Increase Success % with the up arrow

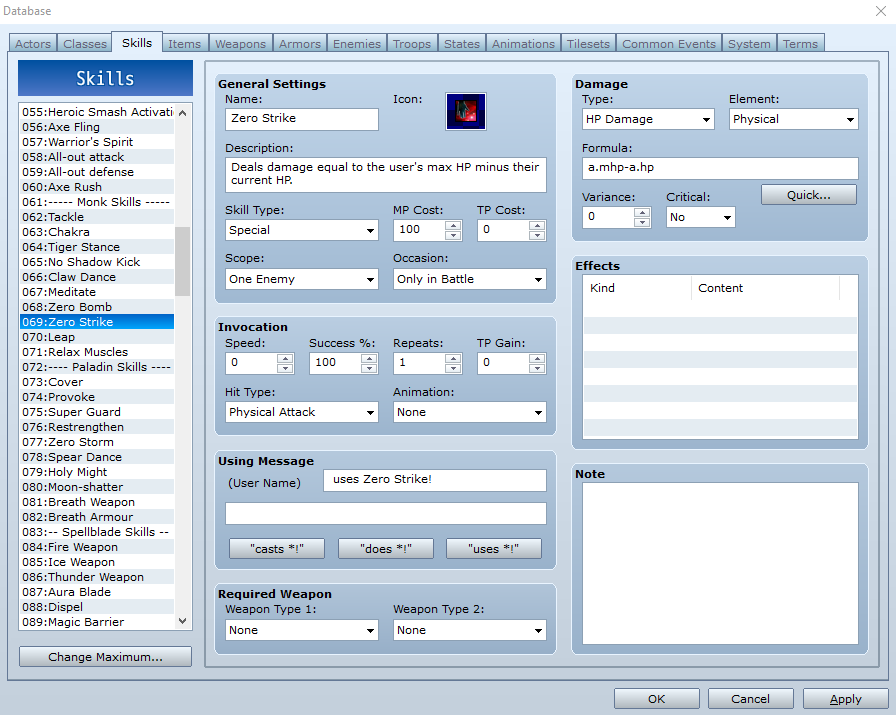(369, 358)
